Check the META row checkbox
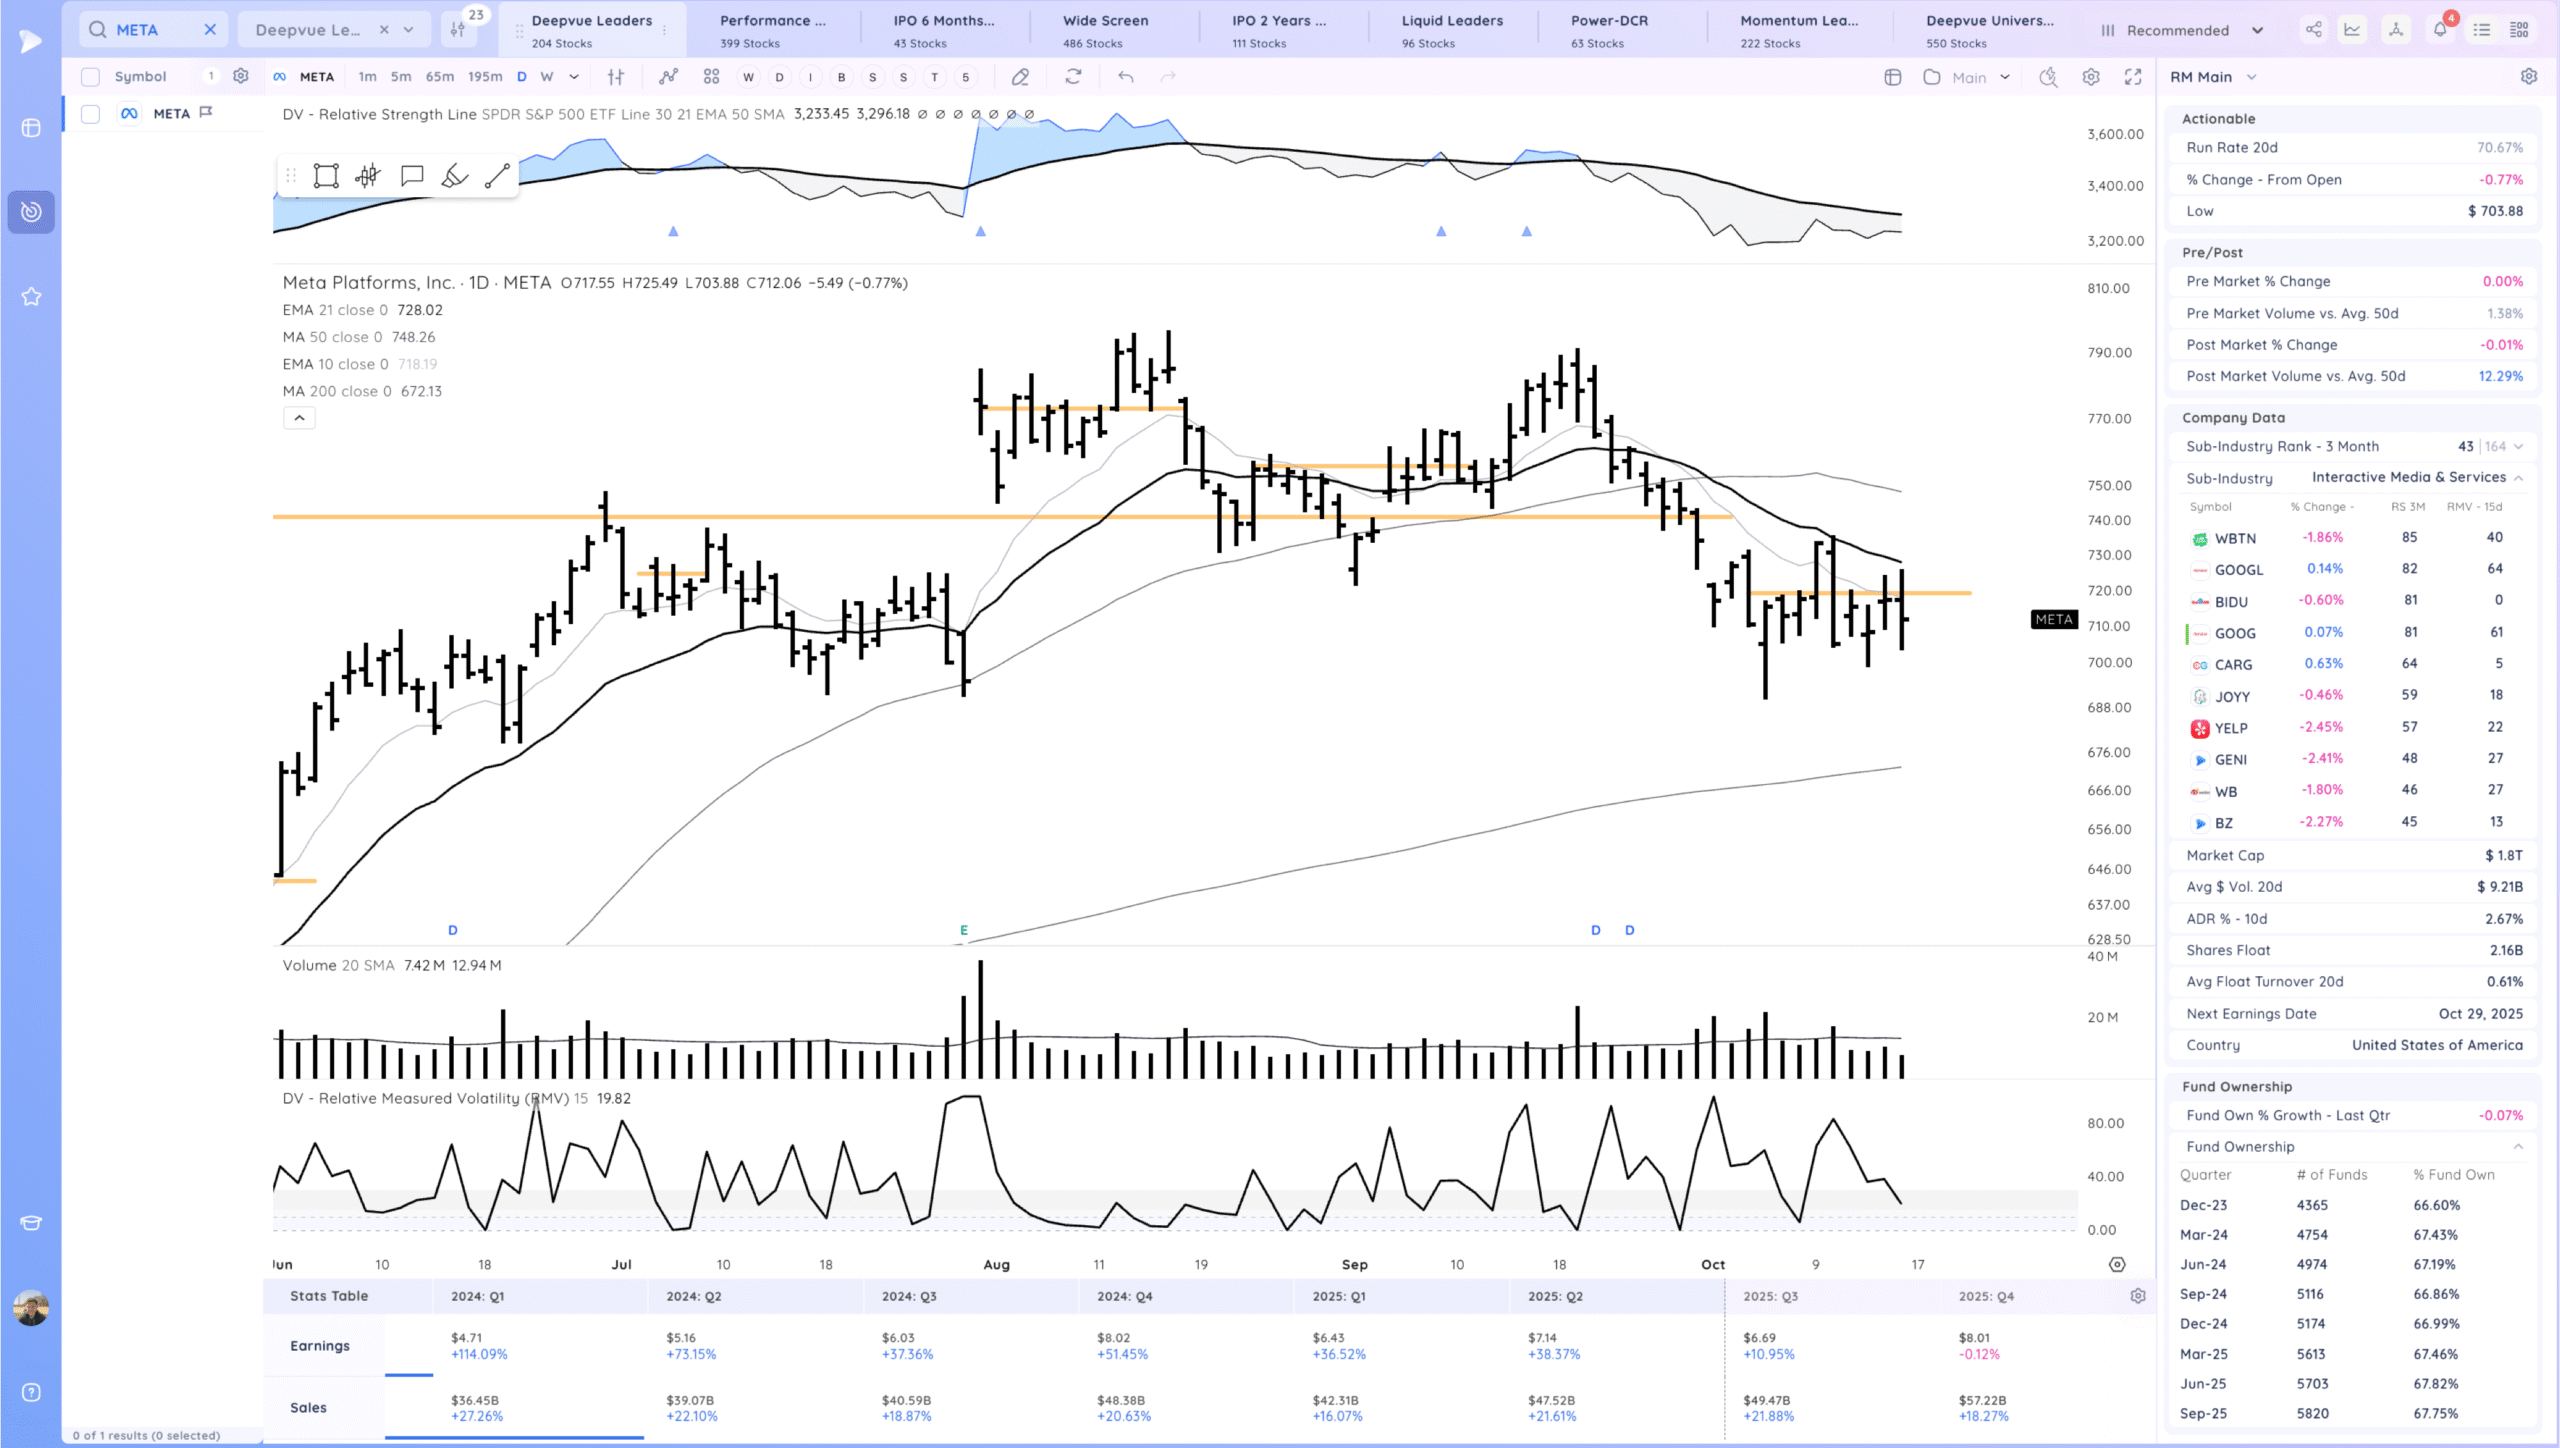This screenshot has height=1448, width=2560. point(90,114)
